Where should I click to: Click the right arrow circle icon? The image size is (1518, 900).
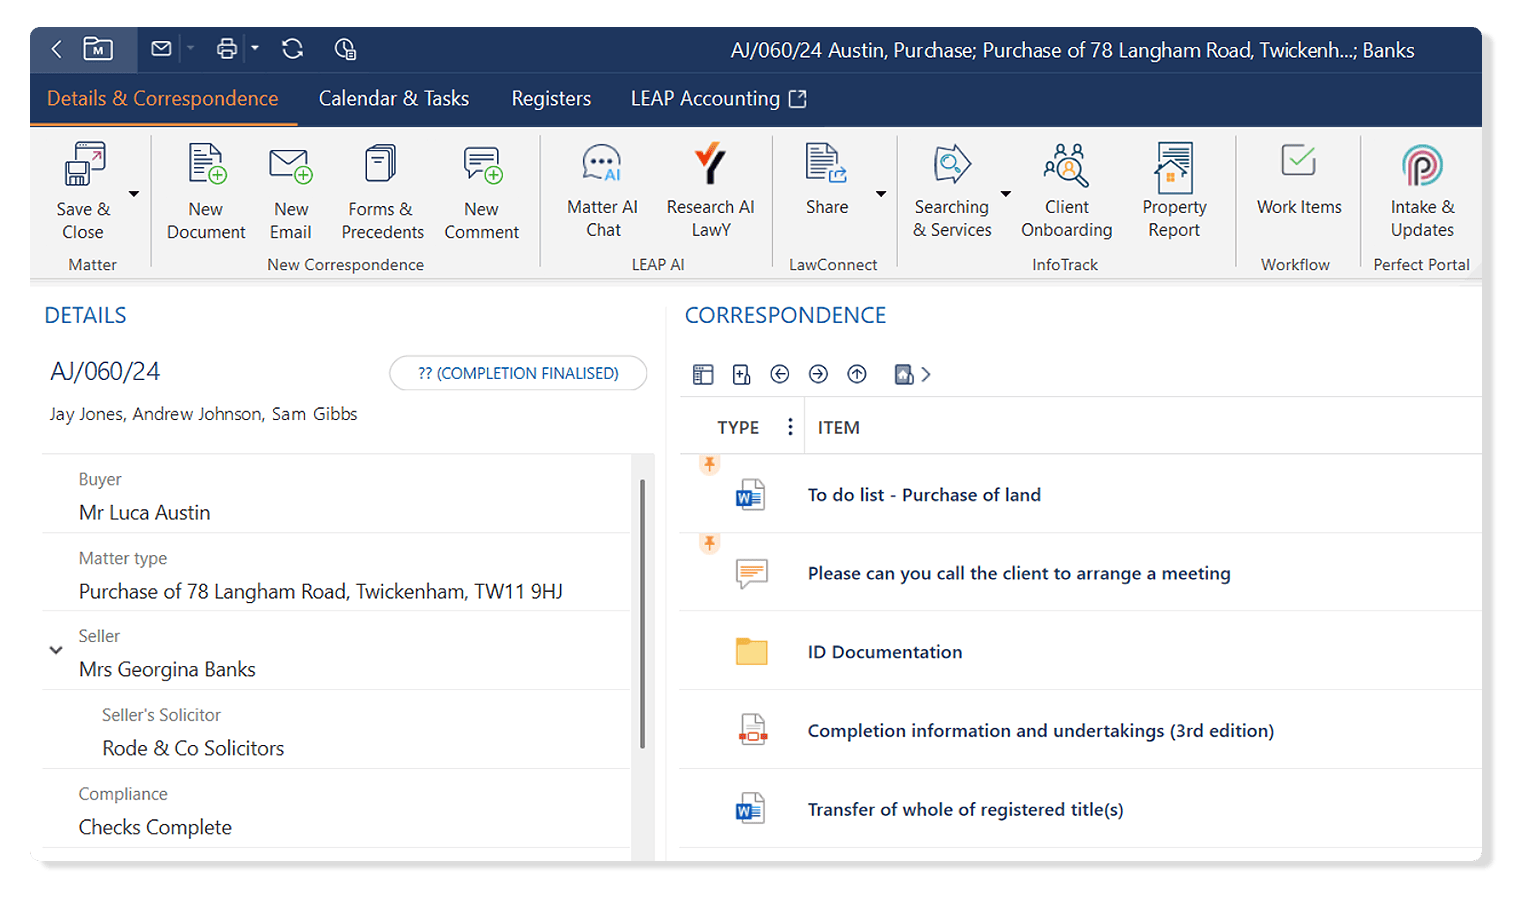coord(818,374)
